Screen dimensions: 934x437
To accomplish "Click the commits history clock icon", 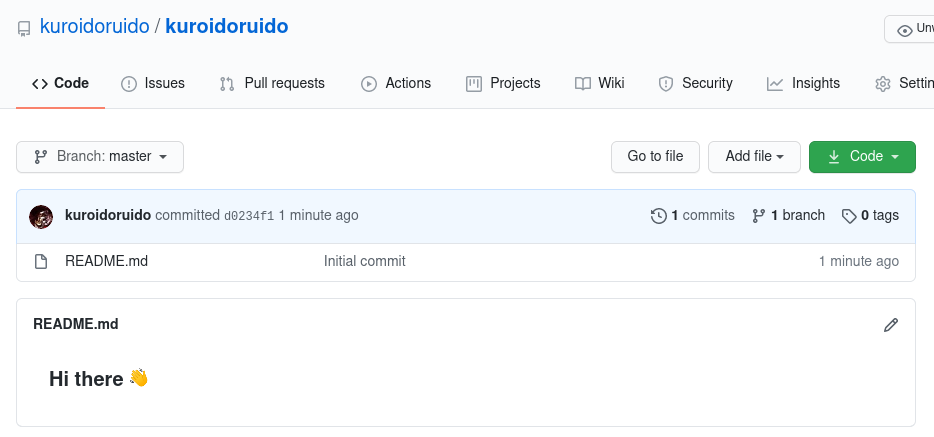I will click(x=658, y=216).
